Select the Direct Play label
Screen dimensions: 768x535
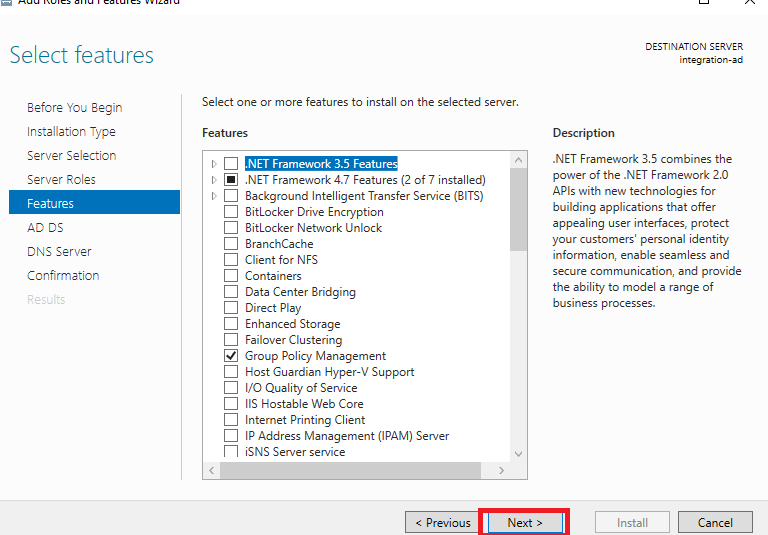[x=273, y=308]
